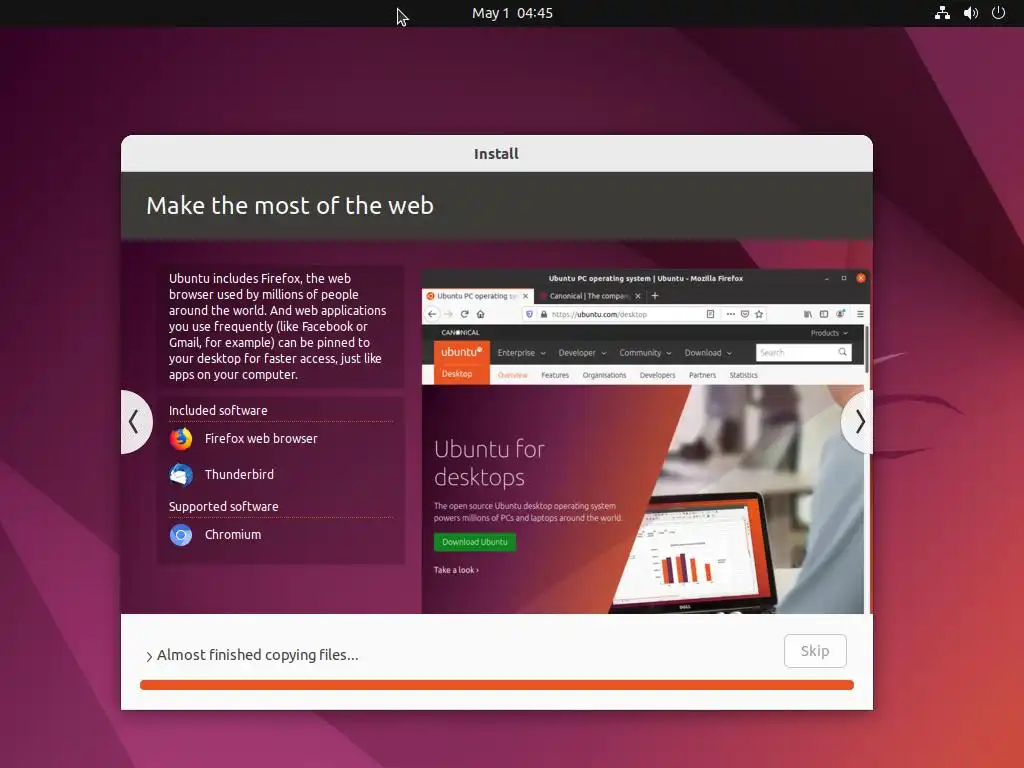Screen dimensions: 1024x768
Task: Click the orange installation progress bar
Action: (496, 684)
